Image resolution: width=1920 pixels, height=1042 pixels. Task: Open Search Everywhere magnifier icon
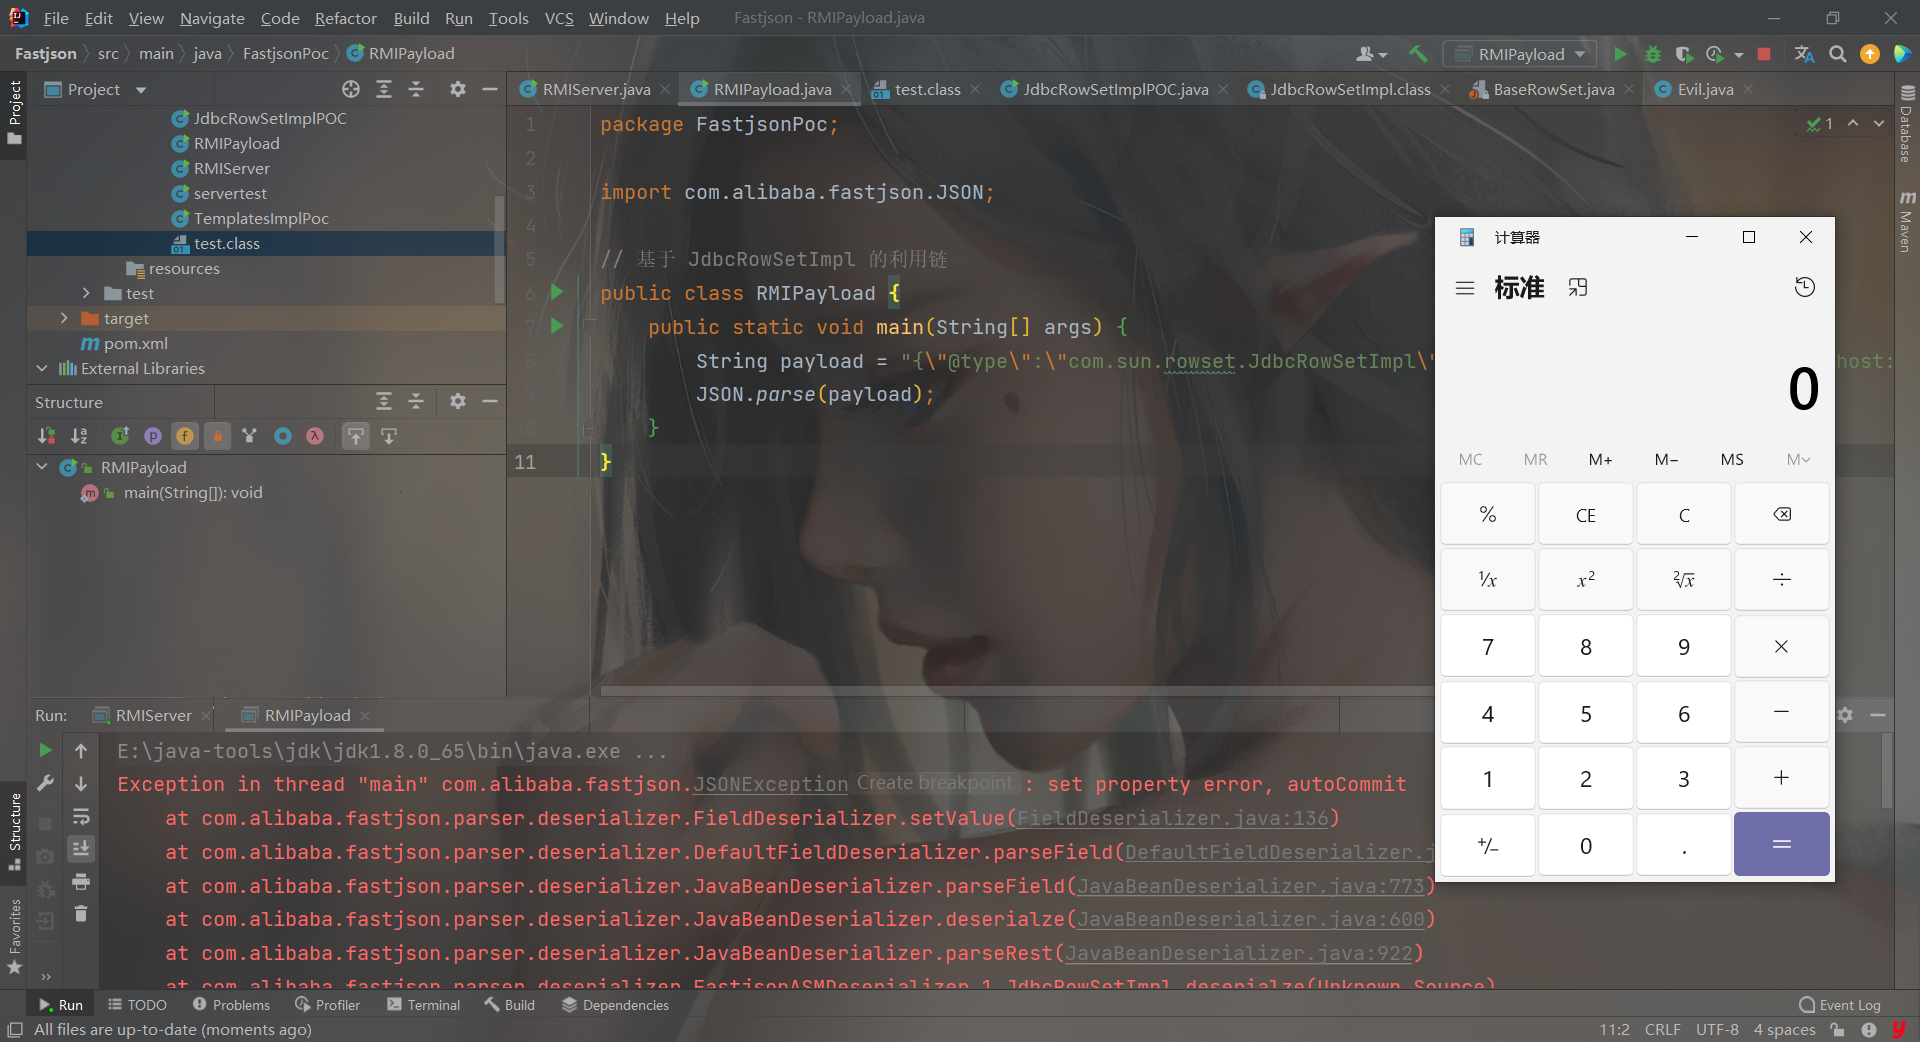tap(1837, 54)
